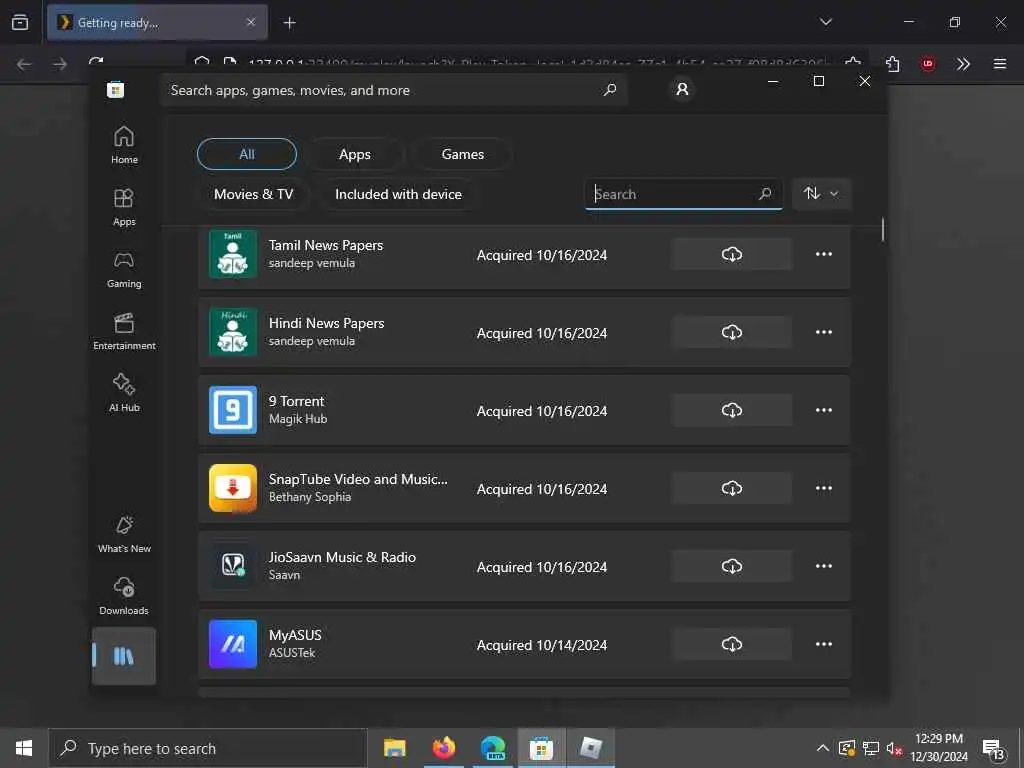Click muted volume icon in tray
1024x768 pixels.
pos(894,749)
